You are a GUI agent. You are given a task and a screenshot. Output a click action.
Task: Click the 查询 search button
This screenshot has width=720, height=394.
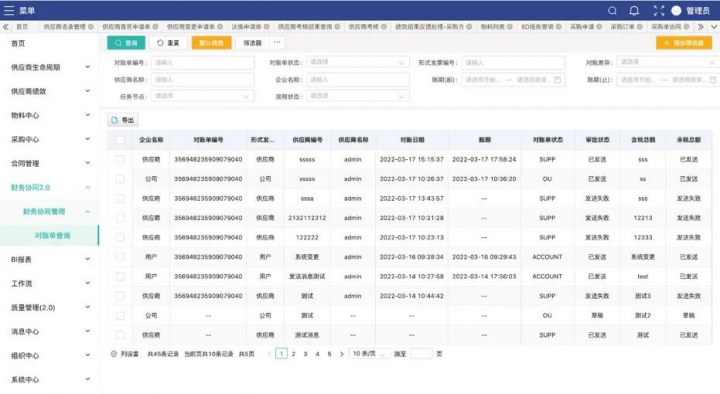[x=126, y=43]
